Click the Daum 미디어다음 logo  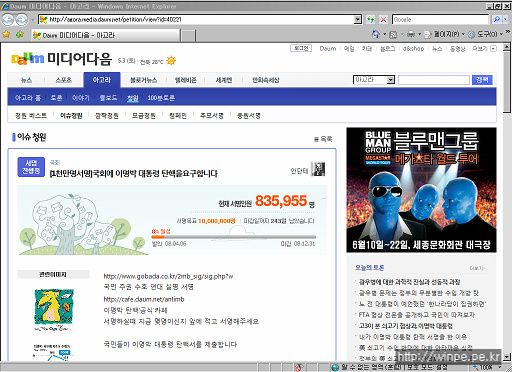pos(61,59)
